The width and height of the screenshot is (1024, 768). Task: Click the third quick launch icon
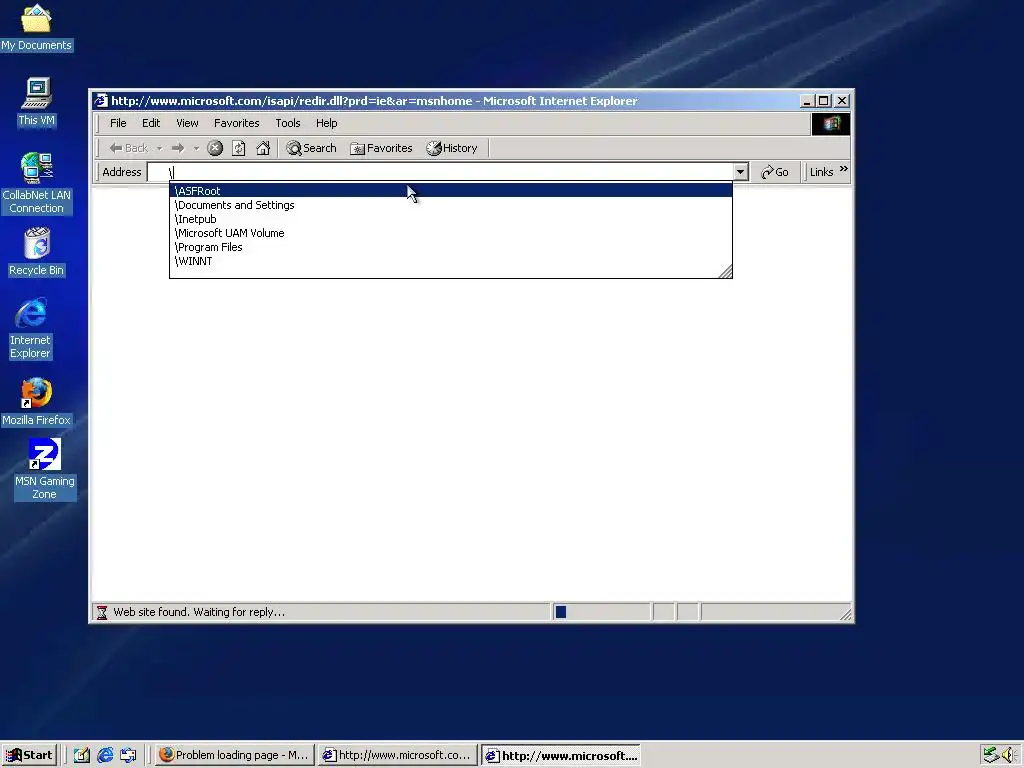(129, 755)
